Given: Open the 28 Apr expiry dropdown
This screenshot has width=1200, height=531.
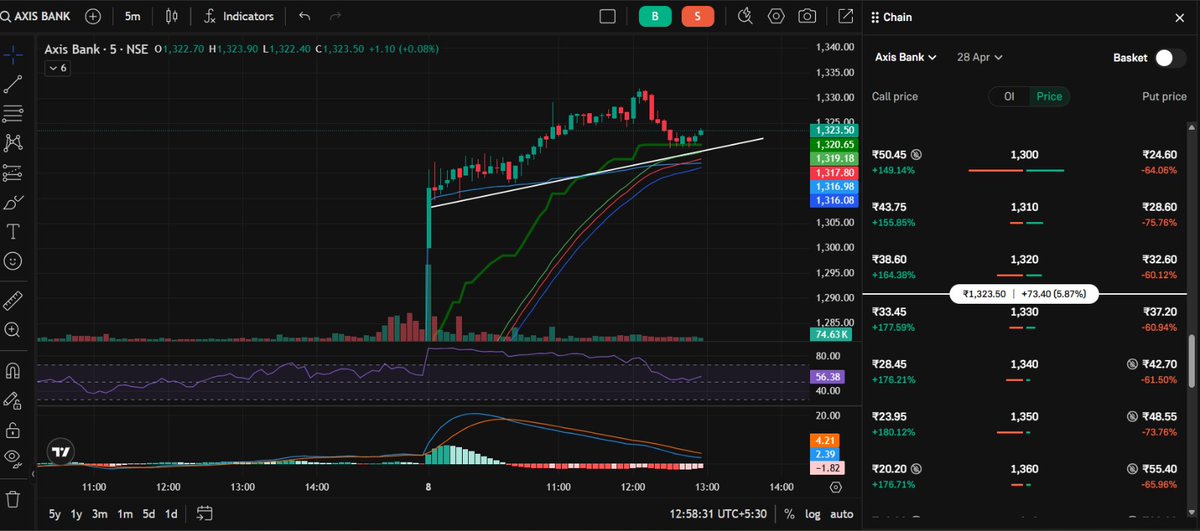Looking at the screenshot, I should pos(979,58).
